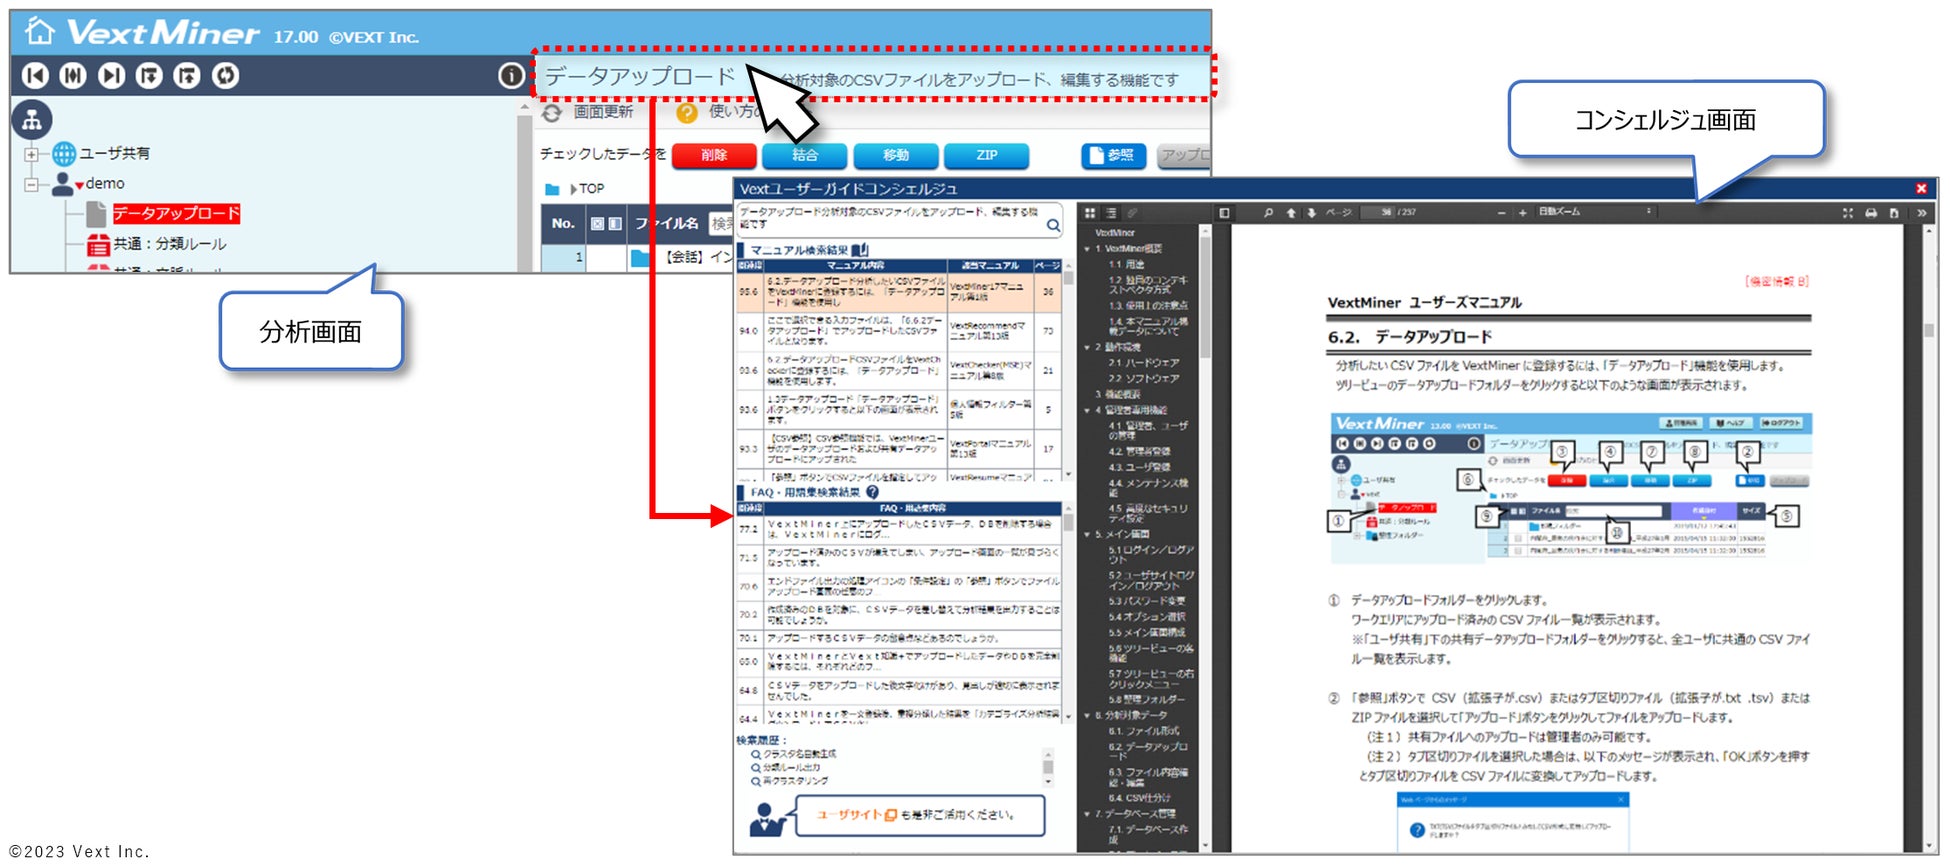Open the ユーザサイト link in concierge
Screen dimensions: 1950x866
[x=857, y=815]
